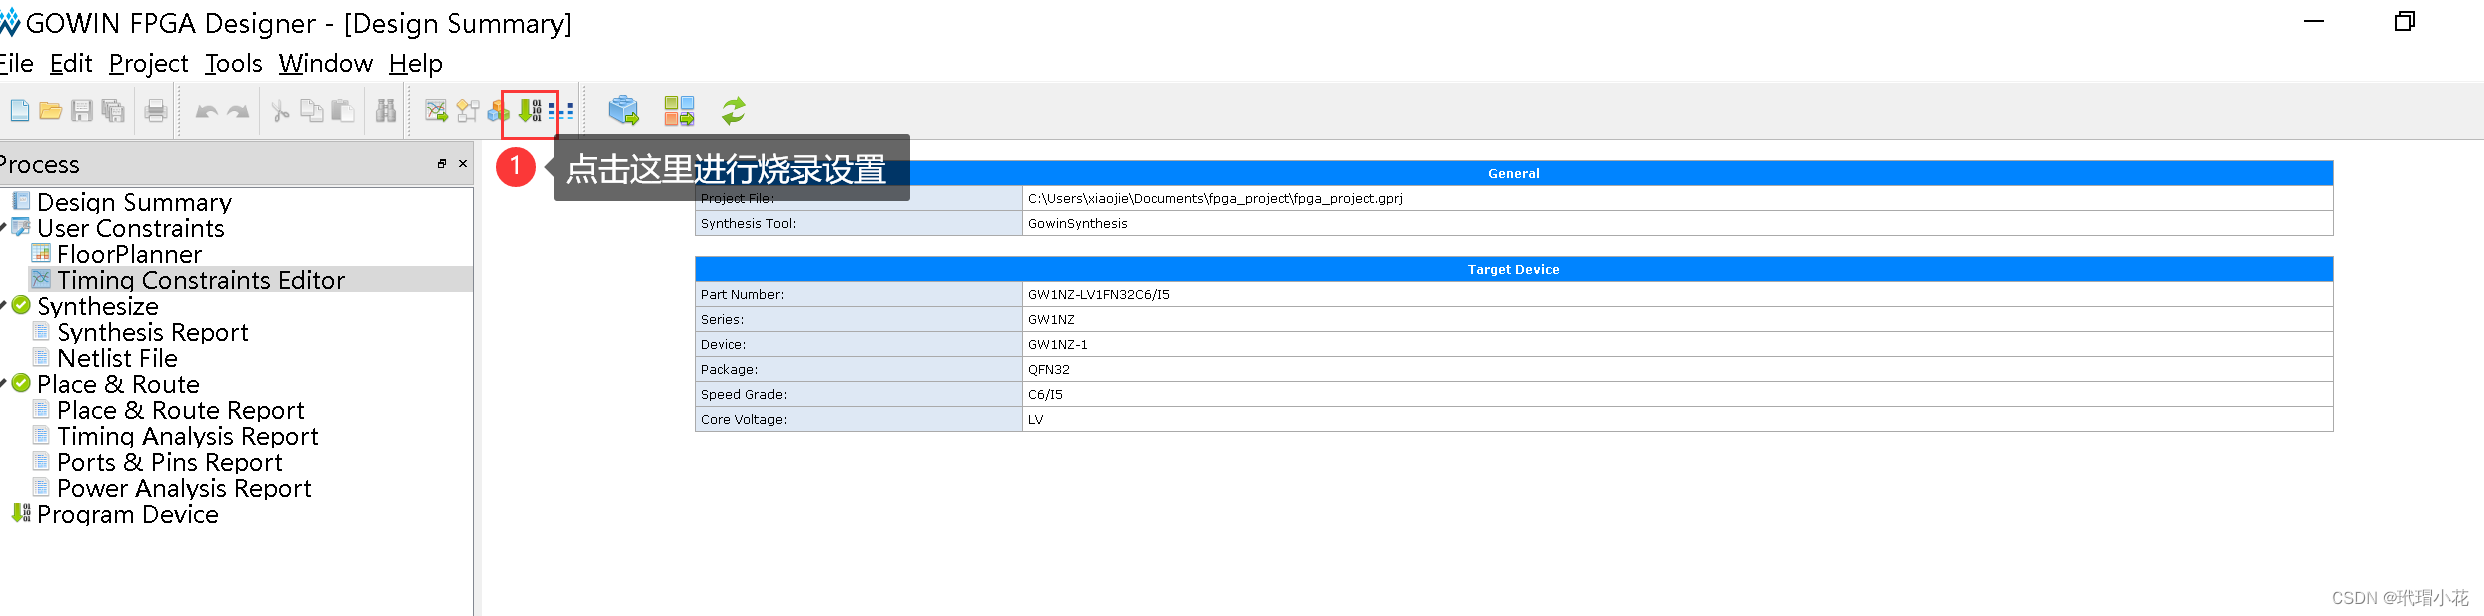This screenshot has width=2484, height=616.
Task: Open Place & Route Report
Action: (x=180, y=410)
